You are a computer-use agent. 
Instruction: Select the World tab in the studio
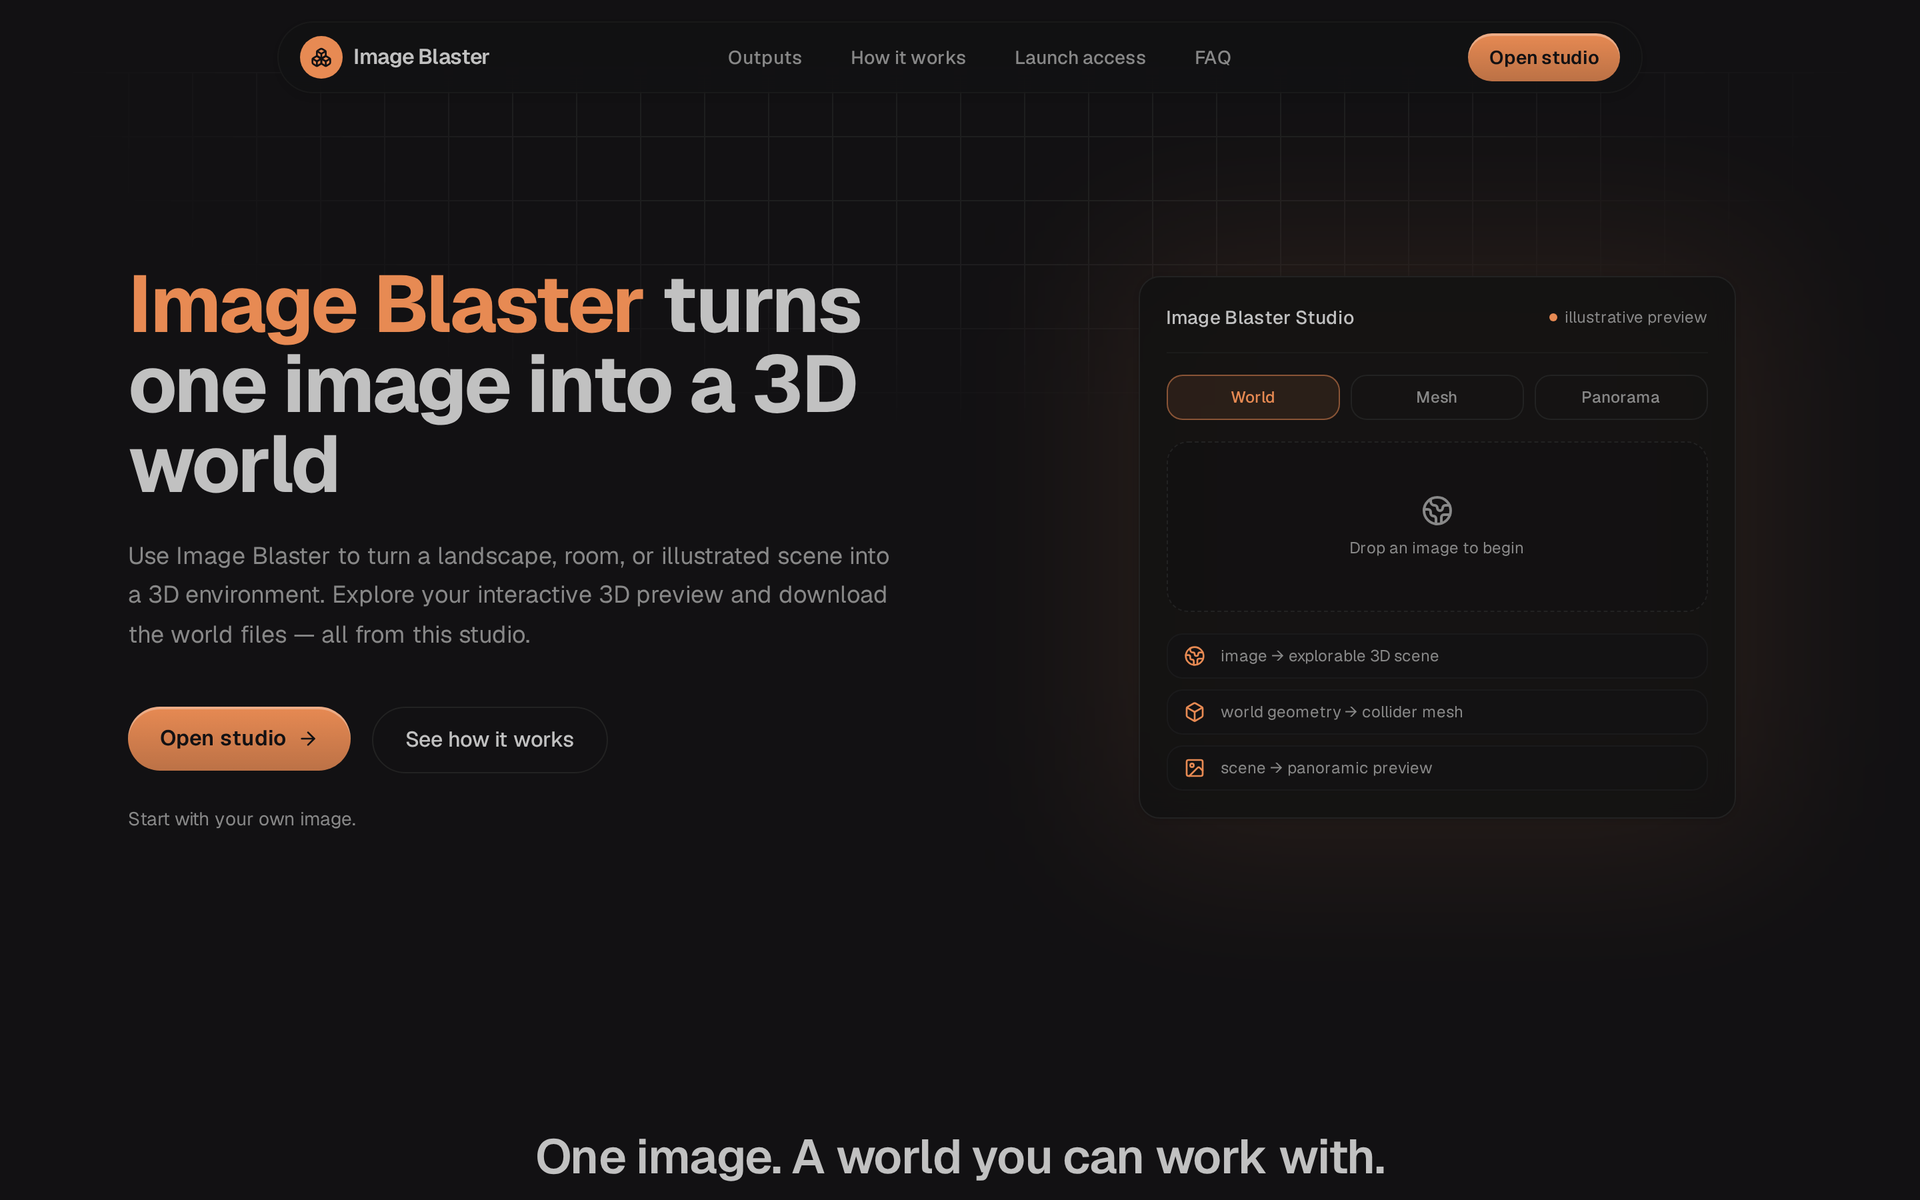(x=1253, y=397)
